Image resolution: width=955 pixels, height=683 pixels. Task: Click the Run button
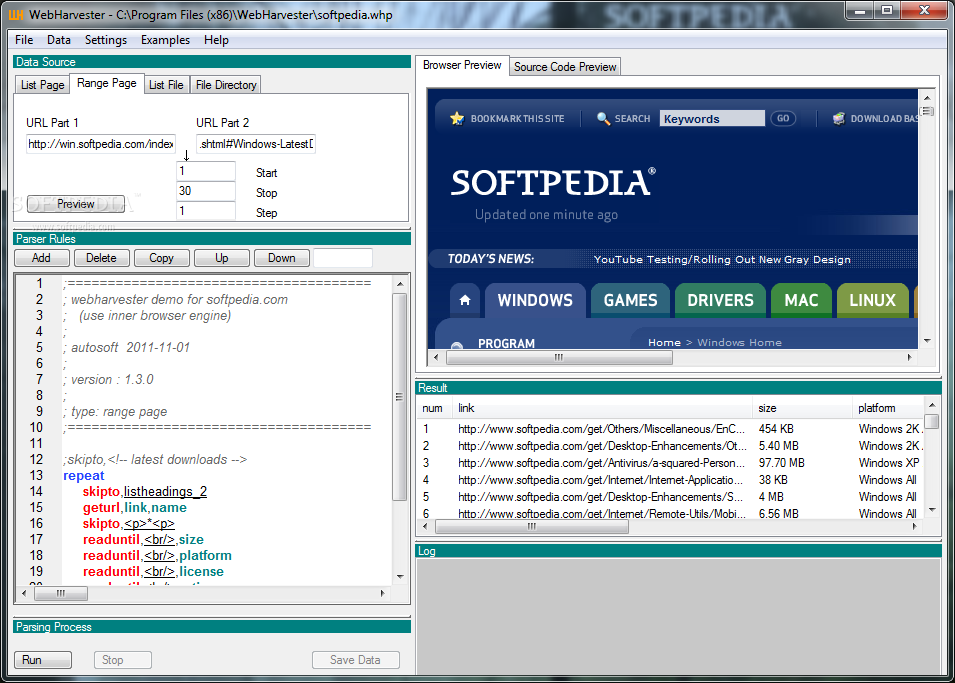tap(43, 660)
